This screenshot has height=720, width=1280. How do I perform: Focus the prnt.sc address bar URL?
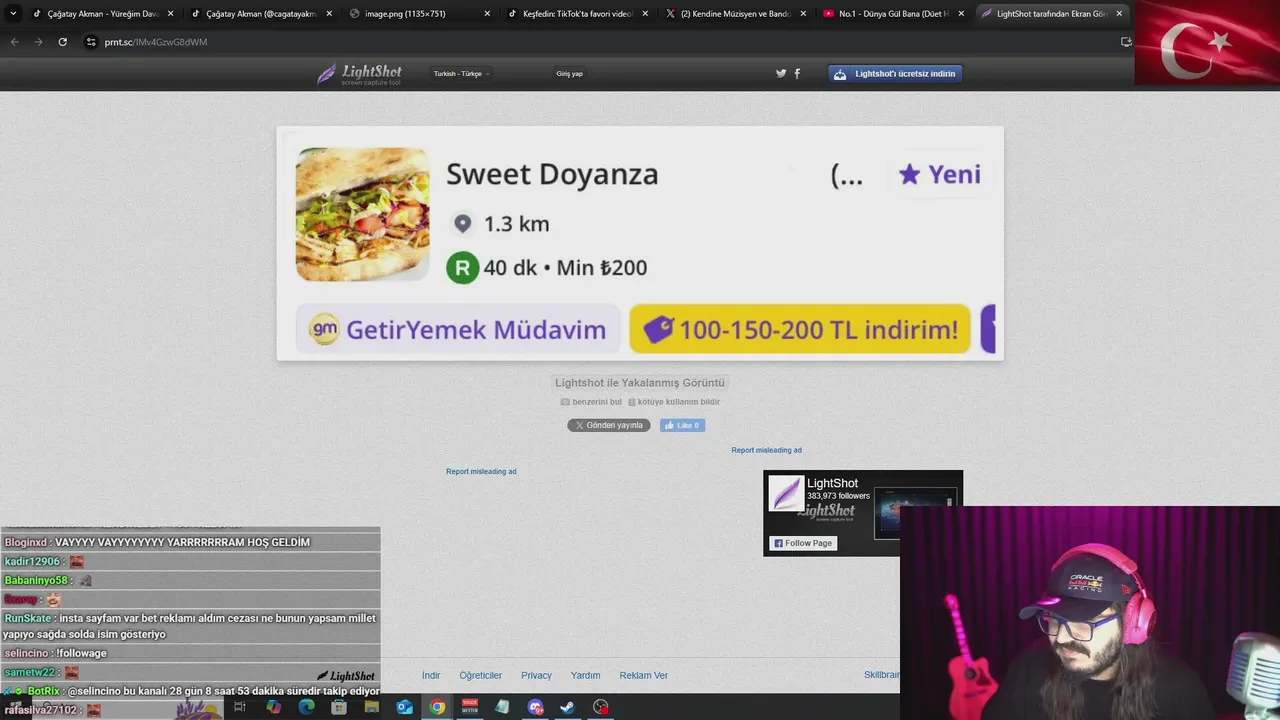(156, 42)
